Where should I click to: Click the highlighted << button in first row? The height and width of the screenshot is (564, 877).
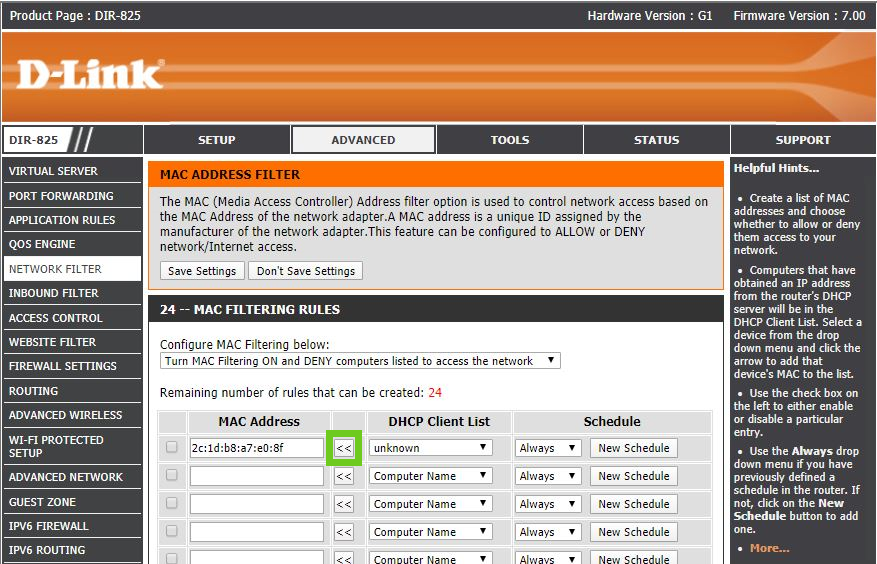[x=344, y=448]
